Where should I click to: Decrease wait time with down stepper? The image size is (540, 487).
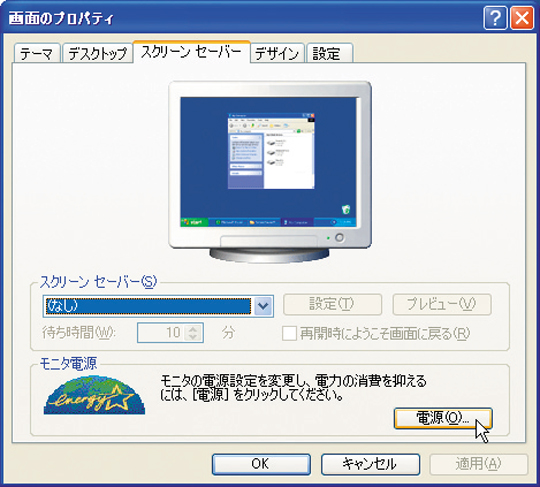[x=193, y=337]
